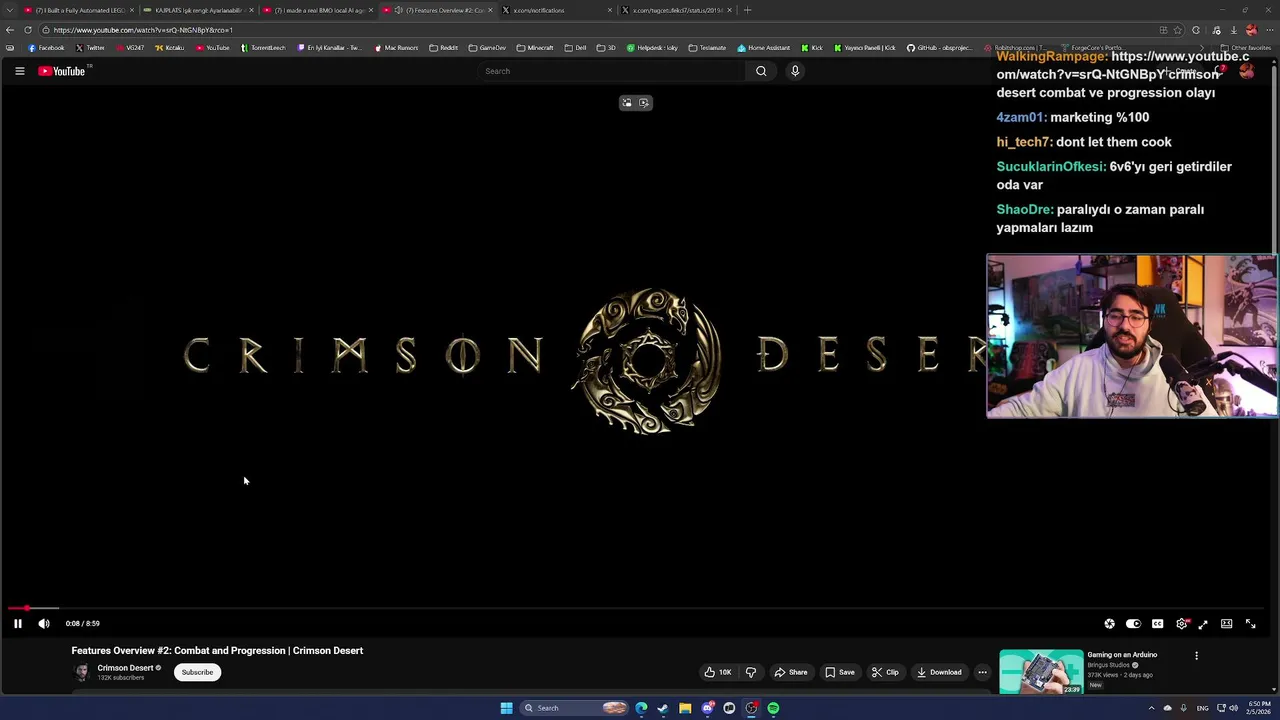The height and width of the screenshot is (720, 1280).
Task: Show hidden system tray icons chevron
Action: coord(1151,708)
